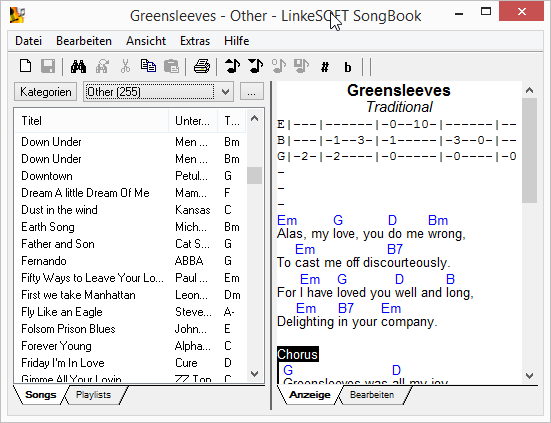This screenshot has width=551, height=423.
Task: Select Dust in the wind
Action: [x=130, y=210]
